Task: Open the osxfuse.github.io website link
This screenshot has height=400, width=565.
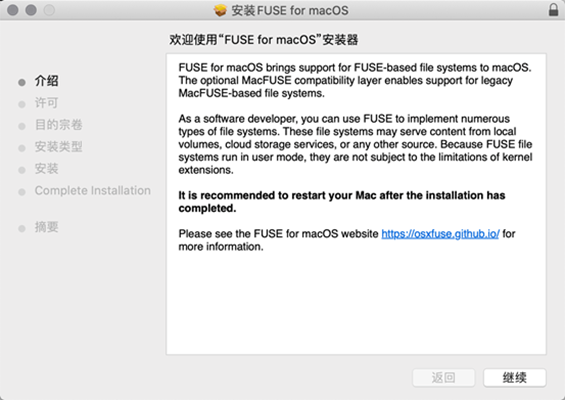Action: [x=440, y=234]
